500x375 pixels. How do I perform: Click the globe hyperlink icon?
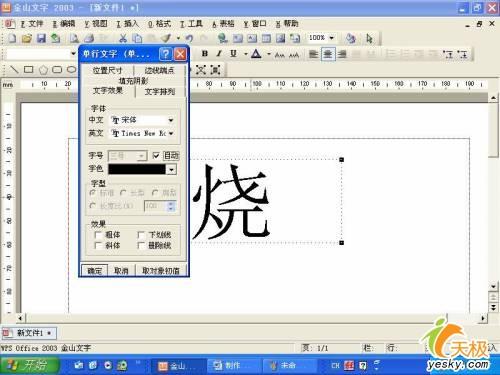223,38
